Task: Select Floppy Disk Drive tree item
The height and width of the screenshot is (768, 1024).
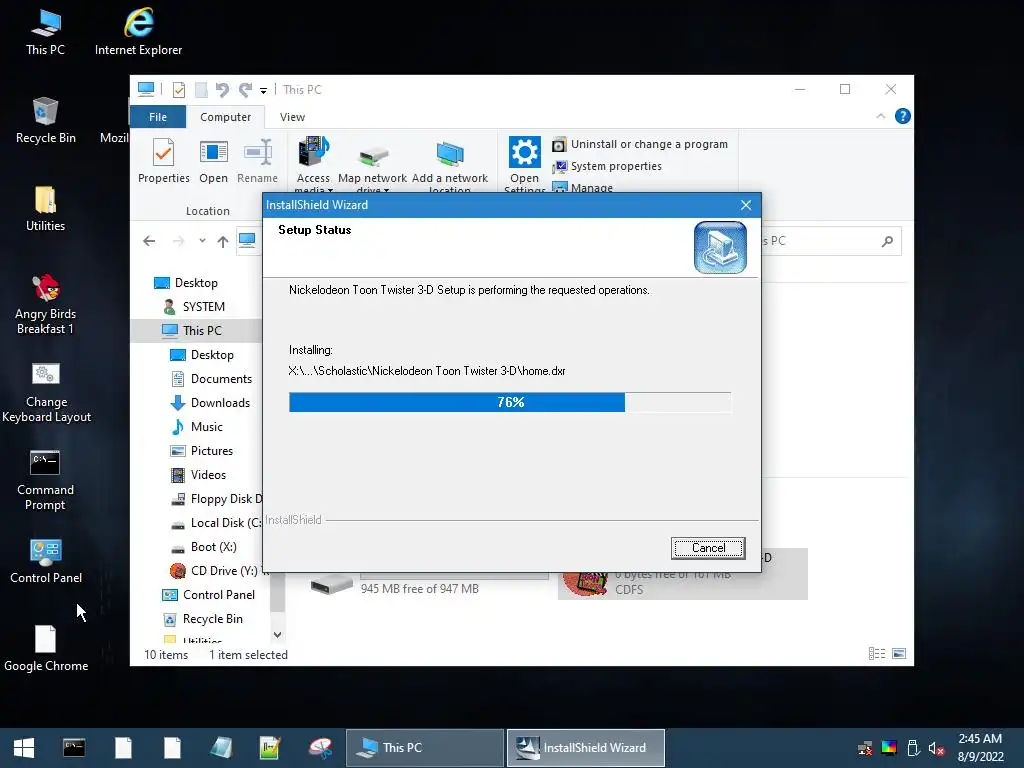Action: coord(216,499)
